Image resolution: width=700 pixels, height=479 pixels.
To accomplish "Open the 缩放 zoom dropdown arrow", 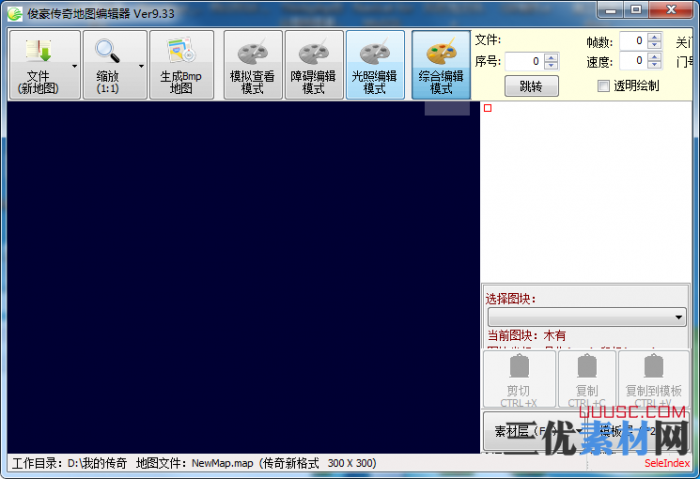I will [141, 66].
